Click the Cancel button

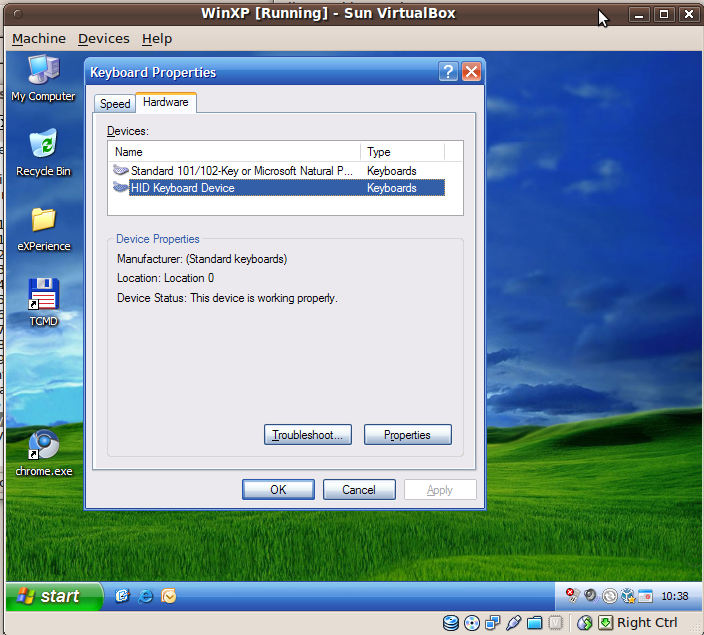(x=359, y=489)
